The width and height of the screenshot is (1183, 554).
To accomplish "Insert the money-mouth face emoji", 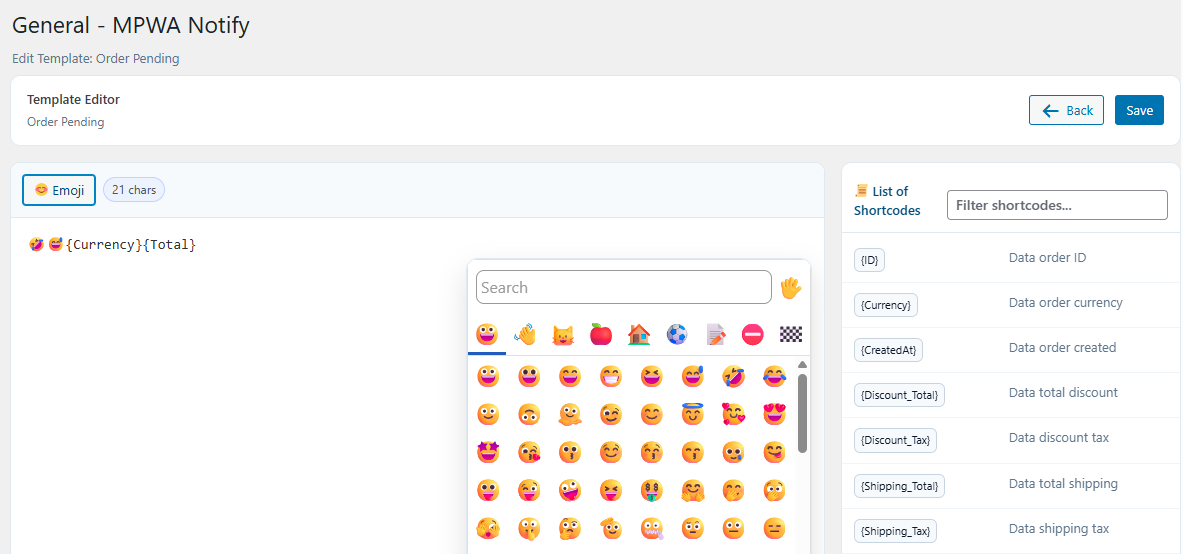I will click(x=651, y=491).
